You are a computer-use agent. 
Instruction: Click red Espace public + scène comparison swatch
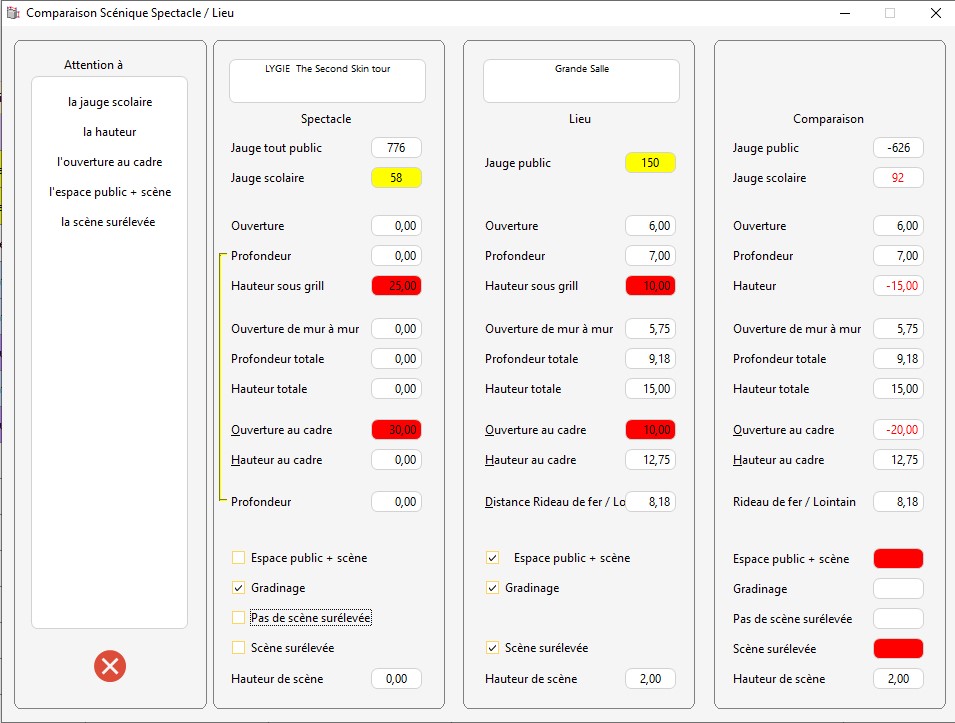[x=897, y=559]
